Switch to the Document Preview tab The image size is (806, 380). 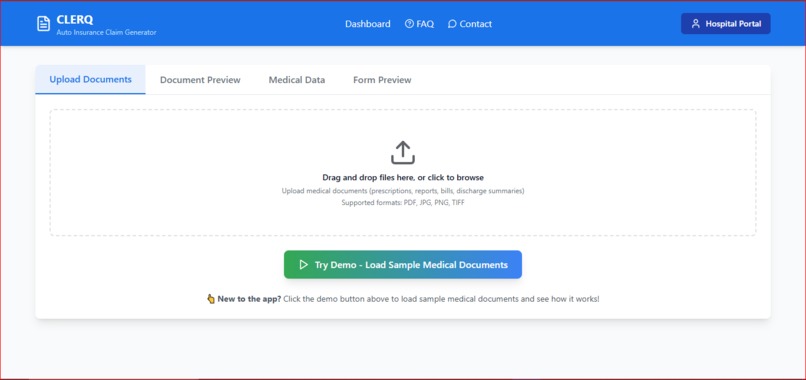(x=200, y=80)
